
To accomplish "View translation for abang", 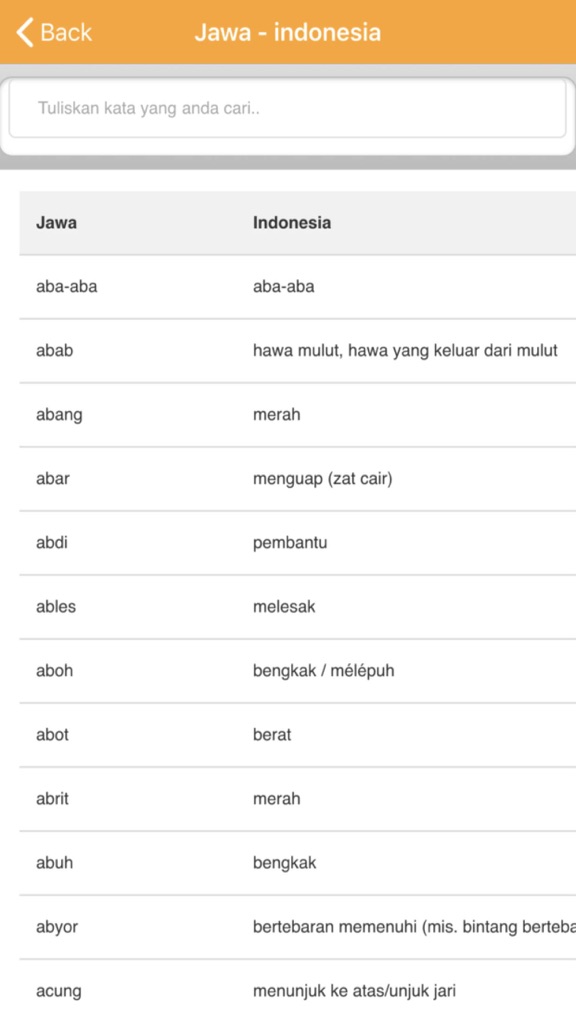I will (x=57, y=414).
